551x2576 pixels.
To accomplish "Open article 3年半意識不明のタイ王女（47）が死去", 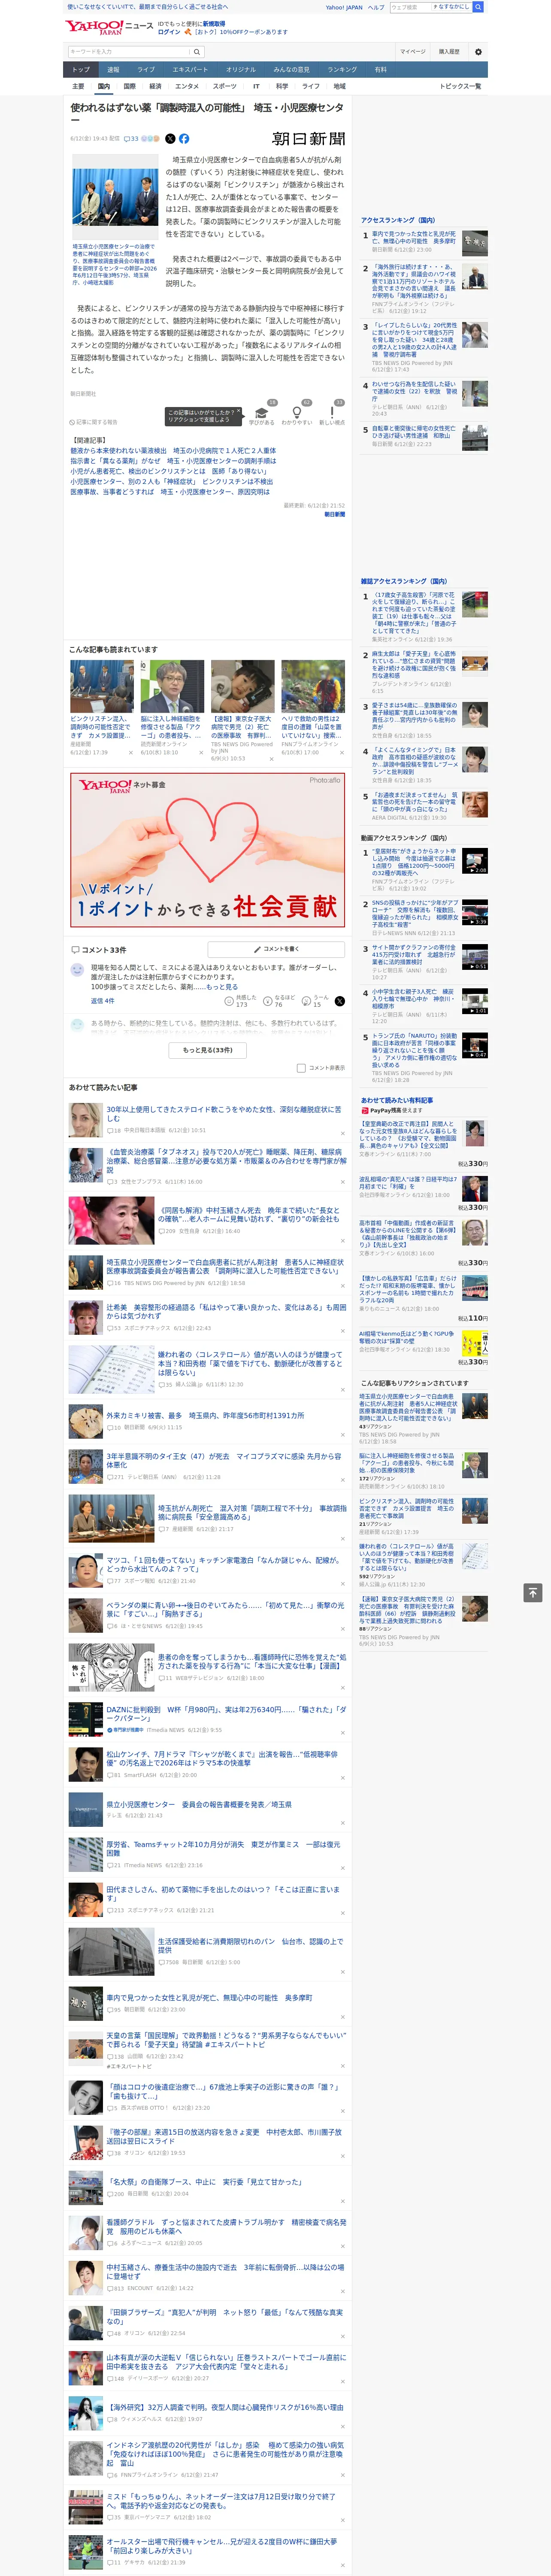I will tap(224, 1460).
